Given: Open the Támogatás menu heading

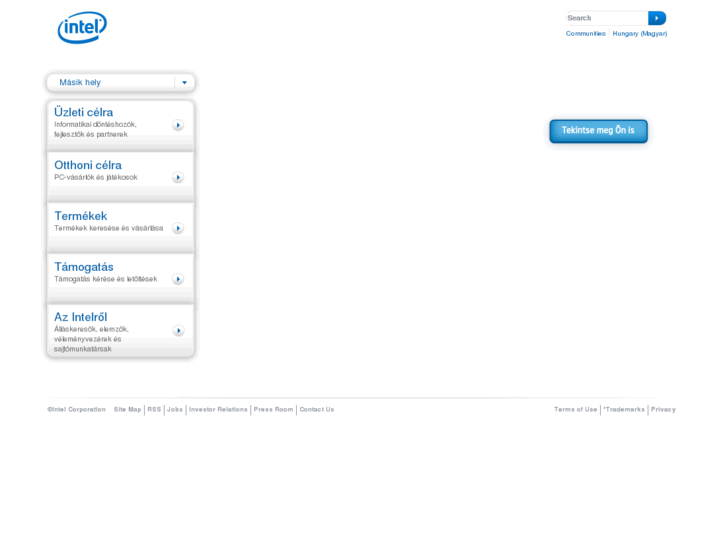Looking at the screenshot, I should click(83, 267).
